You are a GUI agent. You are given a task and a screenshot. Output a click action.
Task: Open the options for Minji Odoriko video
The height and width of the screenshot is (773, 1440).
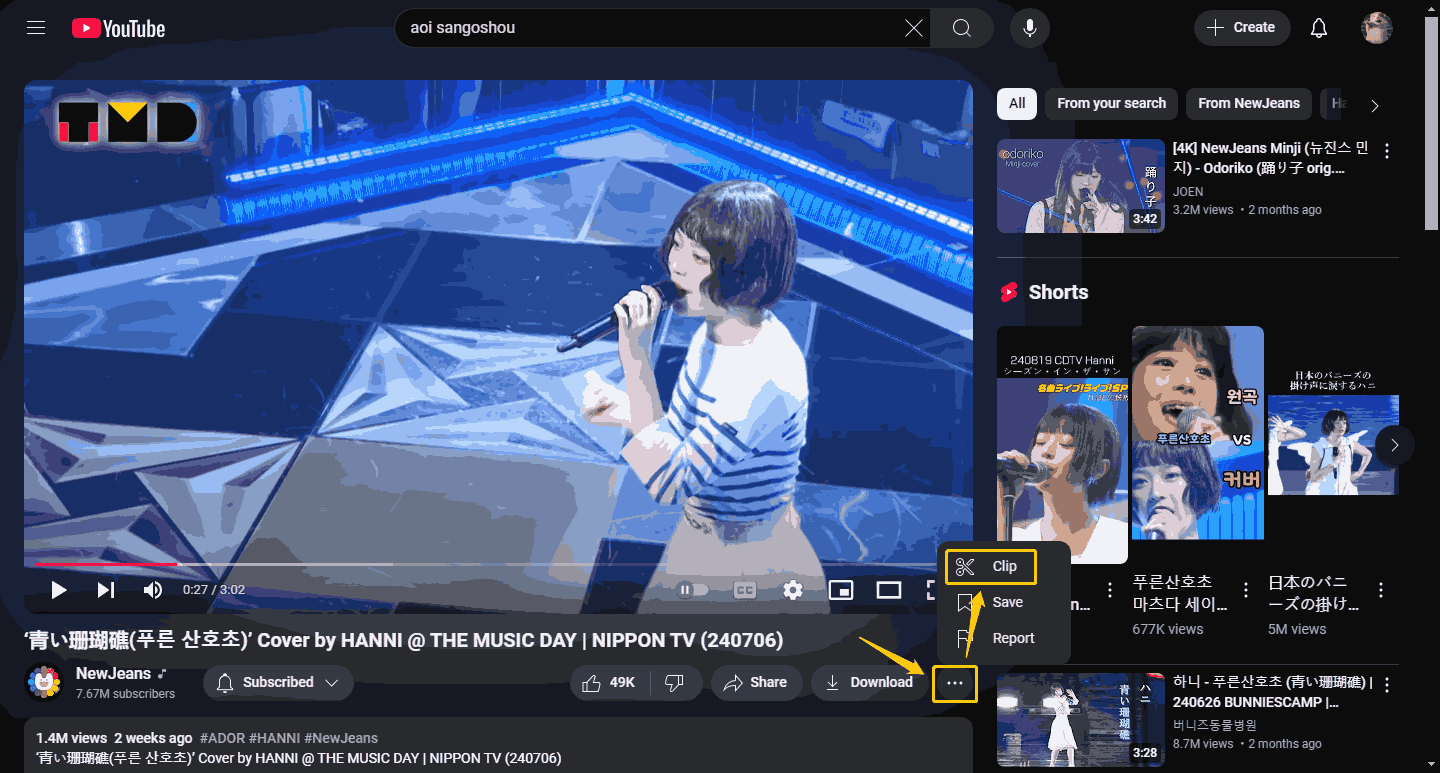point(1387,151)
